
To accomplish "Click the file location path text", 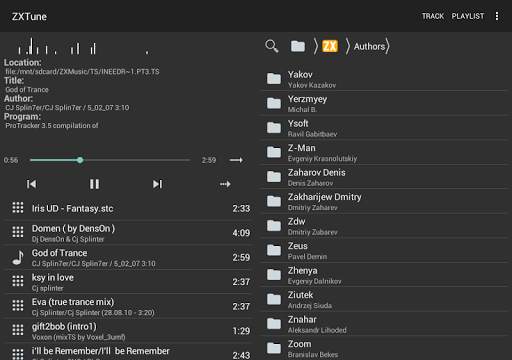I will point(82,72).
